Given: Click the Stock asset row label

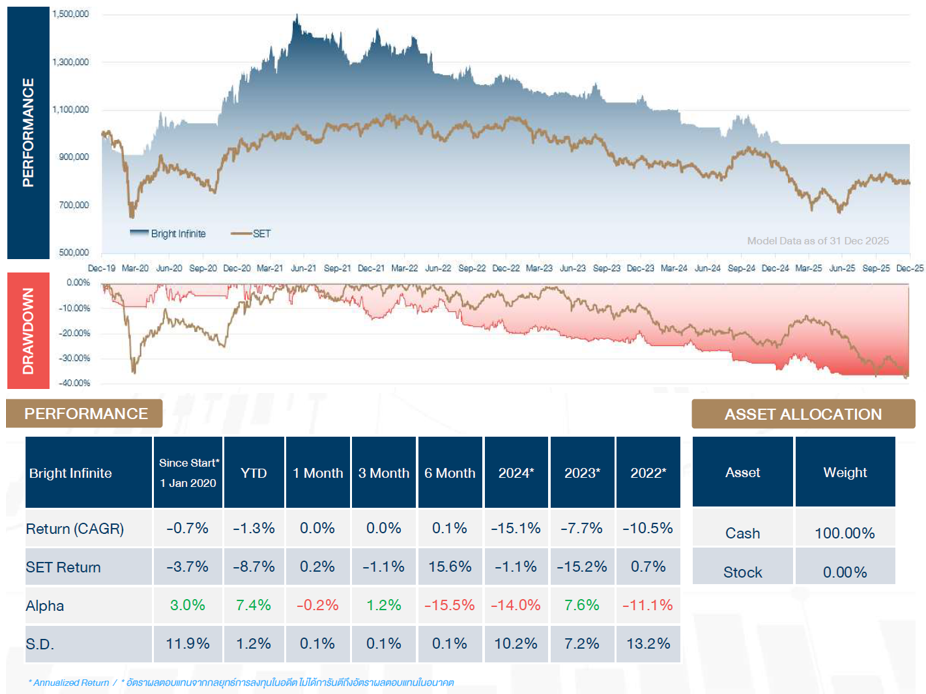Looking at the screenshot, I should point(743,572).
